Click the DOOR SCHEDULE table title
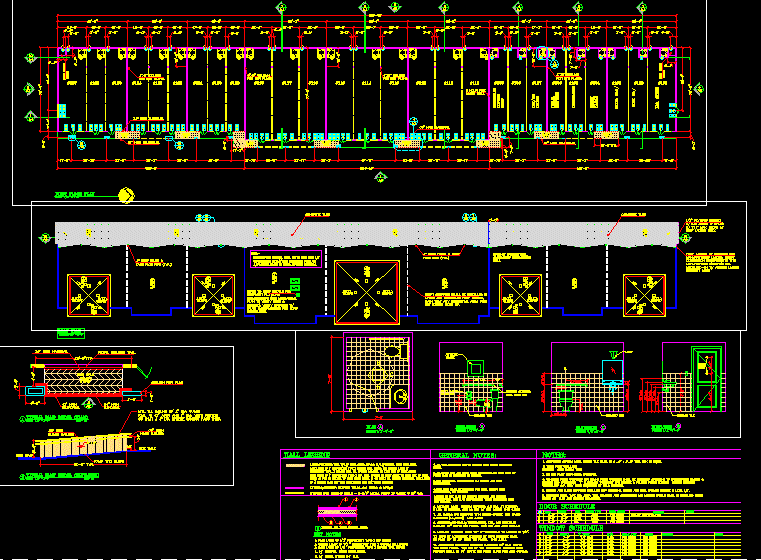Screen dimensions: 761x560 pos(568,507)
